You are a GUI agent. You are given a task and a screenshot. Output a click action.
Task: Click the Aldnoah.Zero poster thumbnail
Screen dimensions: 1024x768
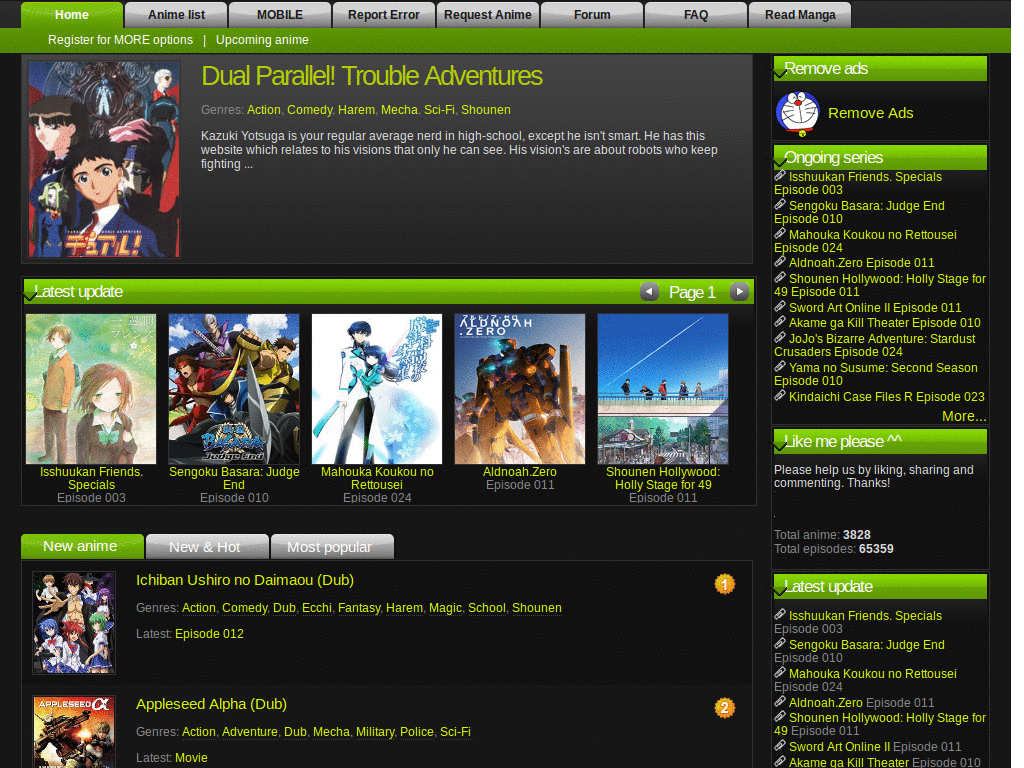coord(520,388)
